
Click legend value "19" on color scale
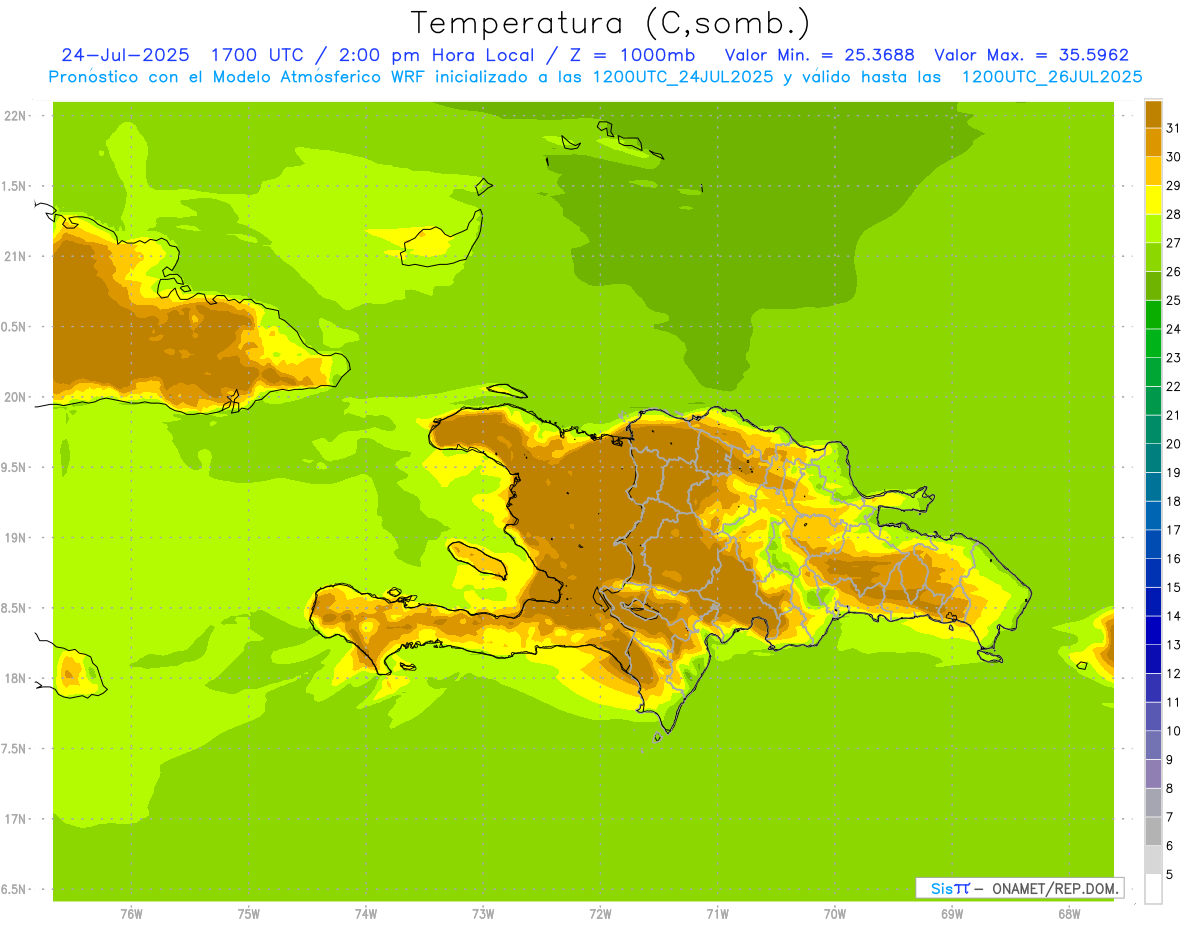pyautogui.click(x=1174, y=472)
